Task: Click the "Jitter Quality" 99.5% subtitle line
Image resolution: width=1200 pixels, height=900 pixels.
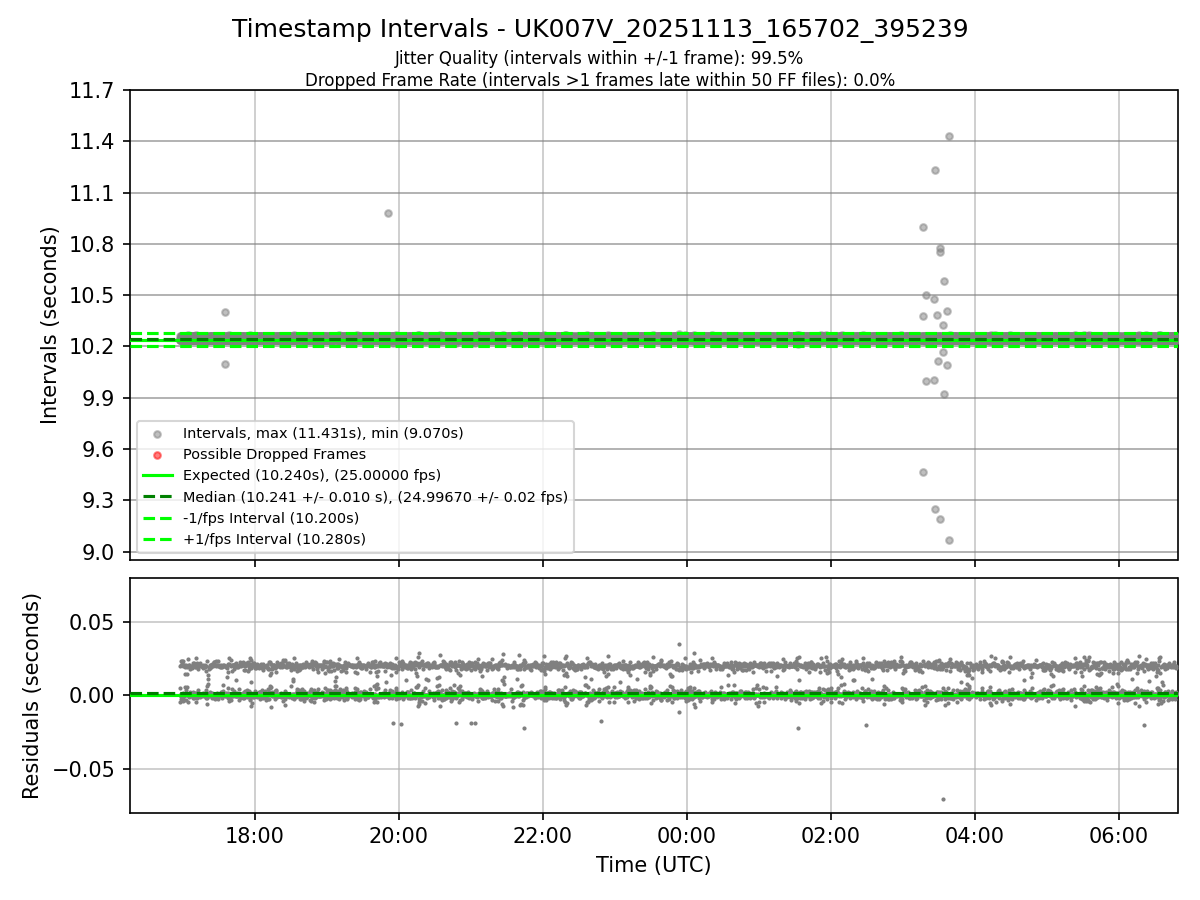Action: (x=599, y=58)
